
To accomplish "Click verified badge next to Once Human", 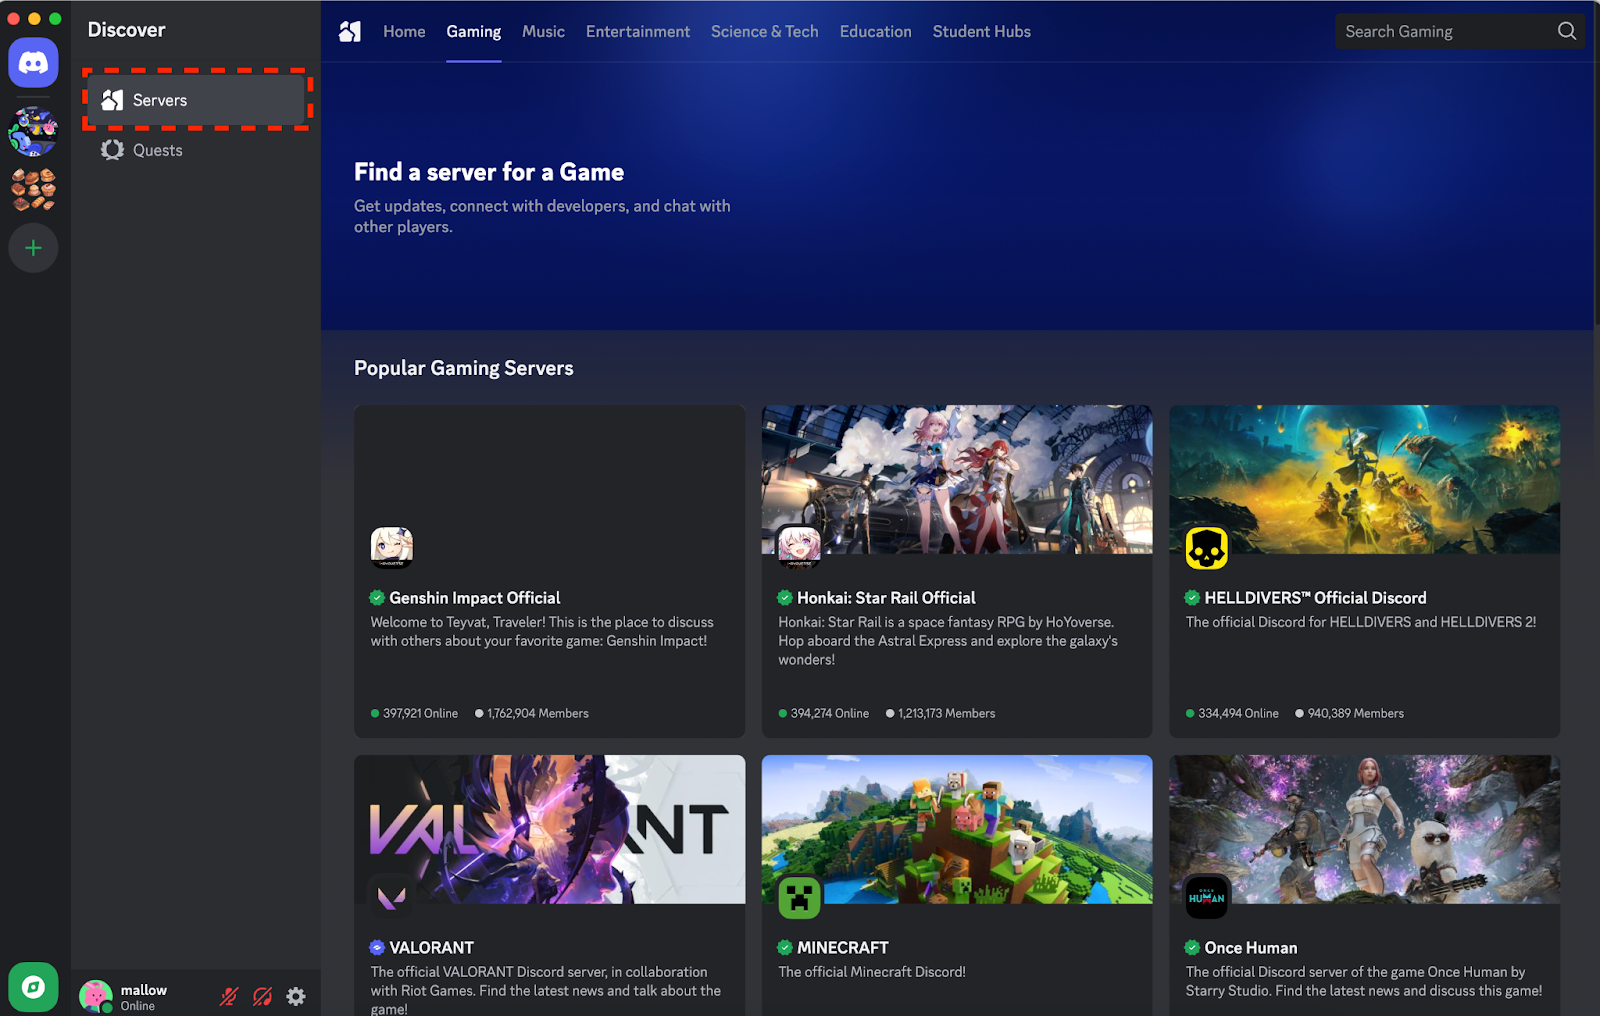I will coord(1192,947).
